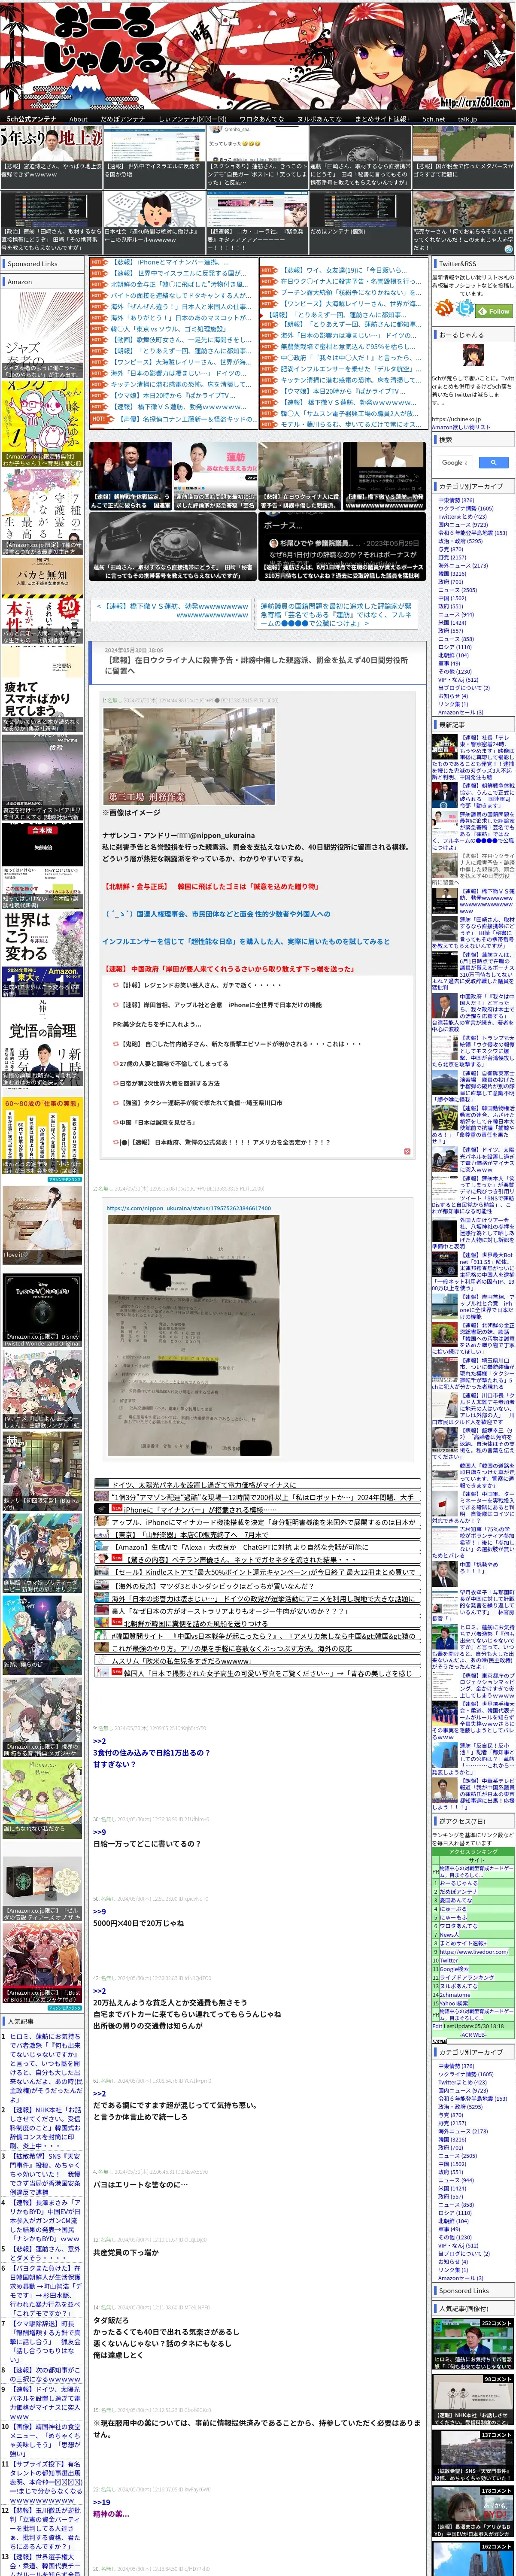
Task: Open 国内ニュース (9723) category in upper archive
Action: [x=463, y=525]
